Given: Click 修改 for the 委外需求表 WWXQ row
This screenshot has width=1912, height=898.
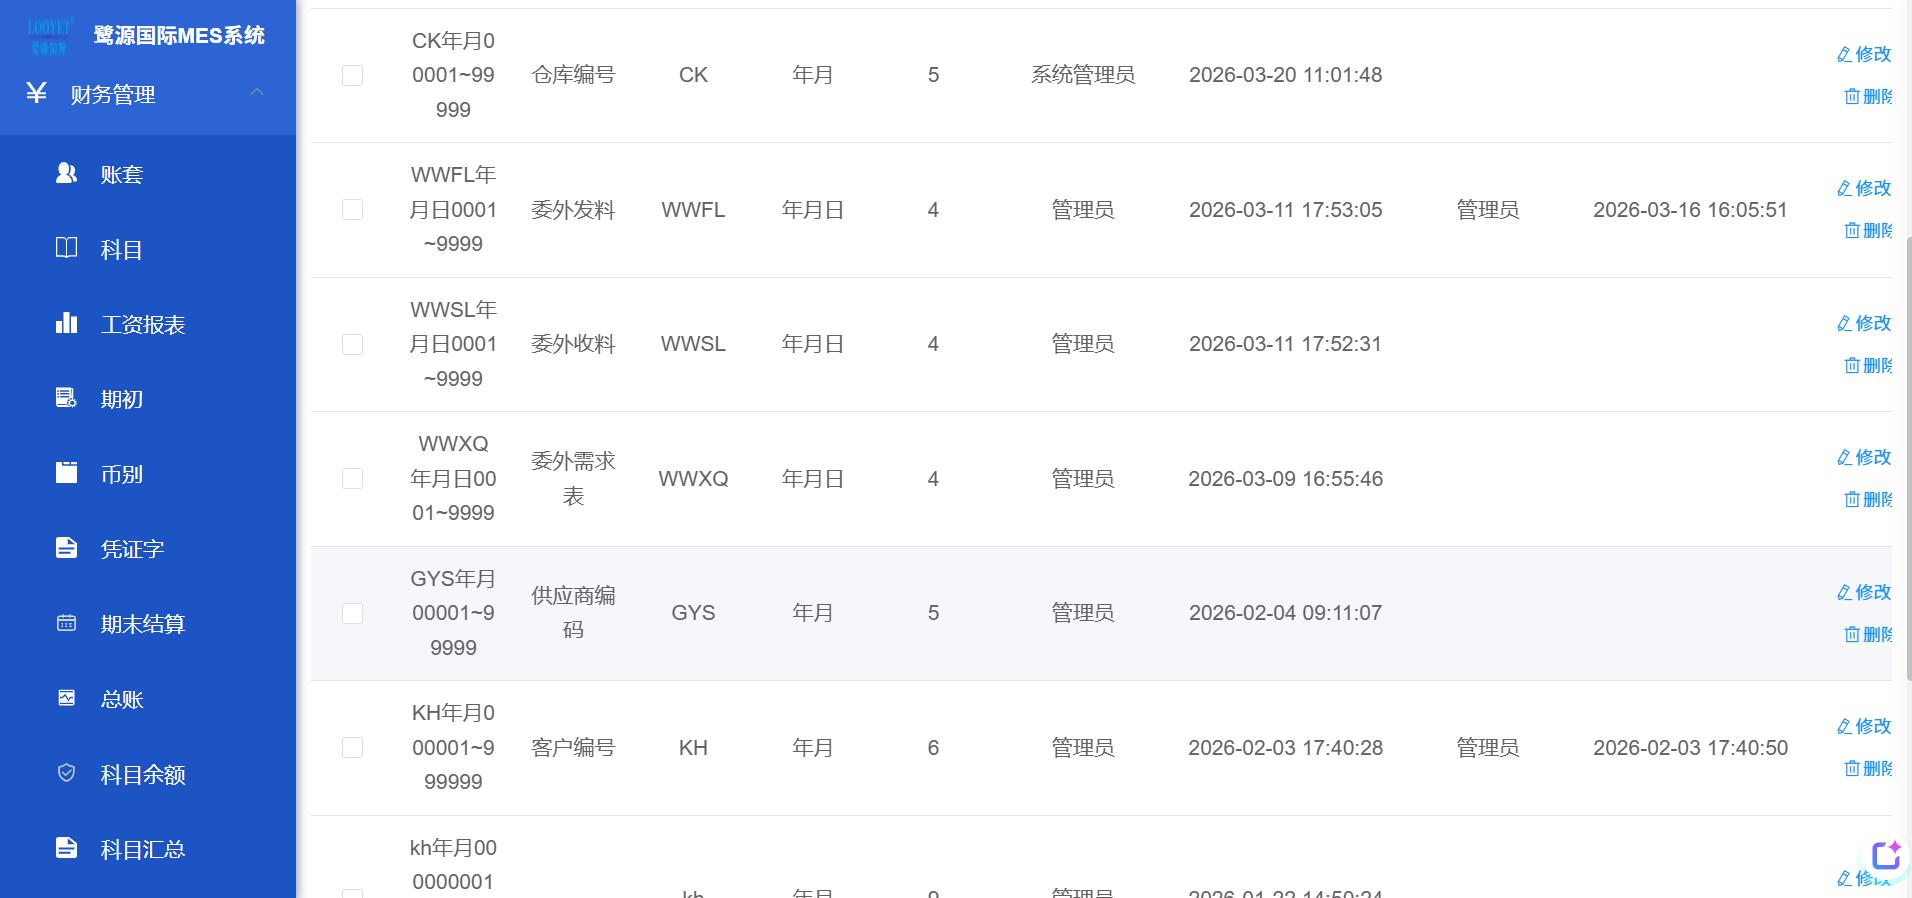Looking at the screenshot, I should (x=1864, y=457).
